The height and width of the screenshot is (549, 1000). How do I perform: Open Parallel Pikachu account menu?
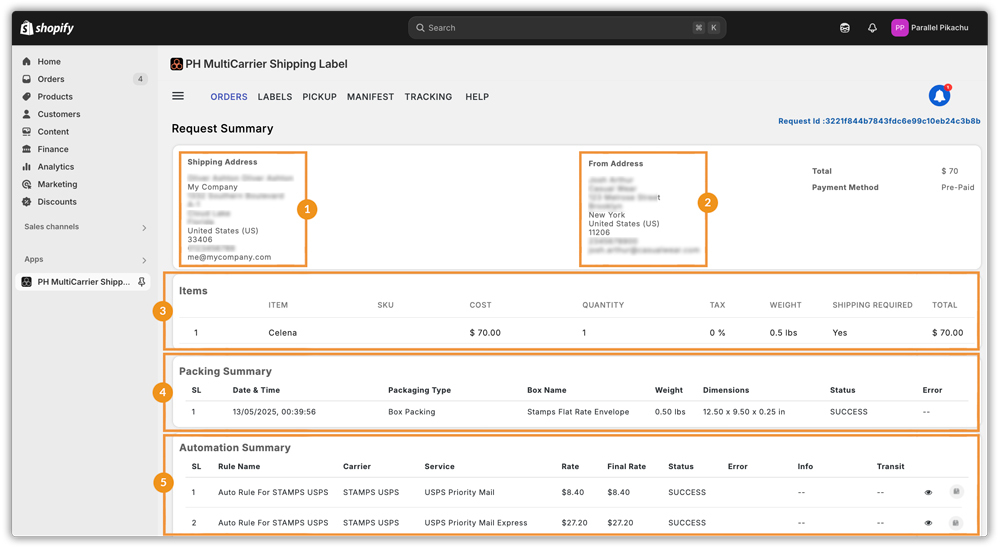[x=930, y=27]
